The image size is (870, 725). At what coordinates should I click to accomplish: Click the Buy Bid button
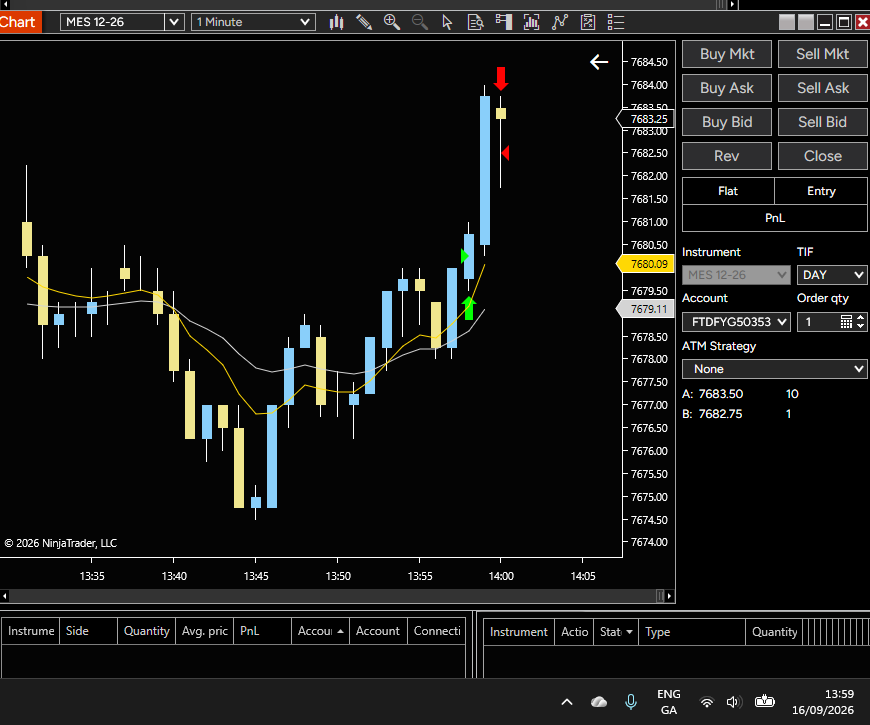[727, 122]
